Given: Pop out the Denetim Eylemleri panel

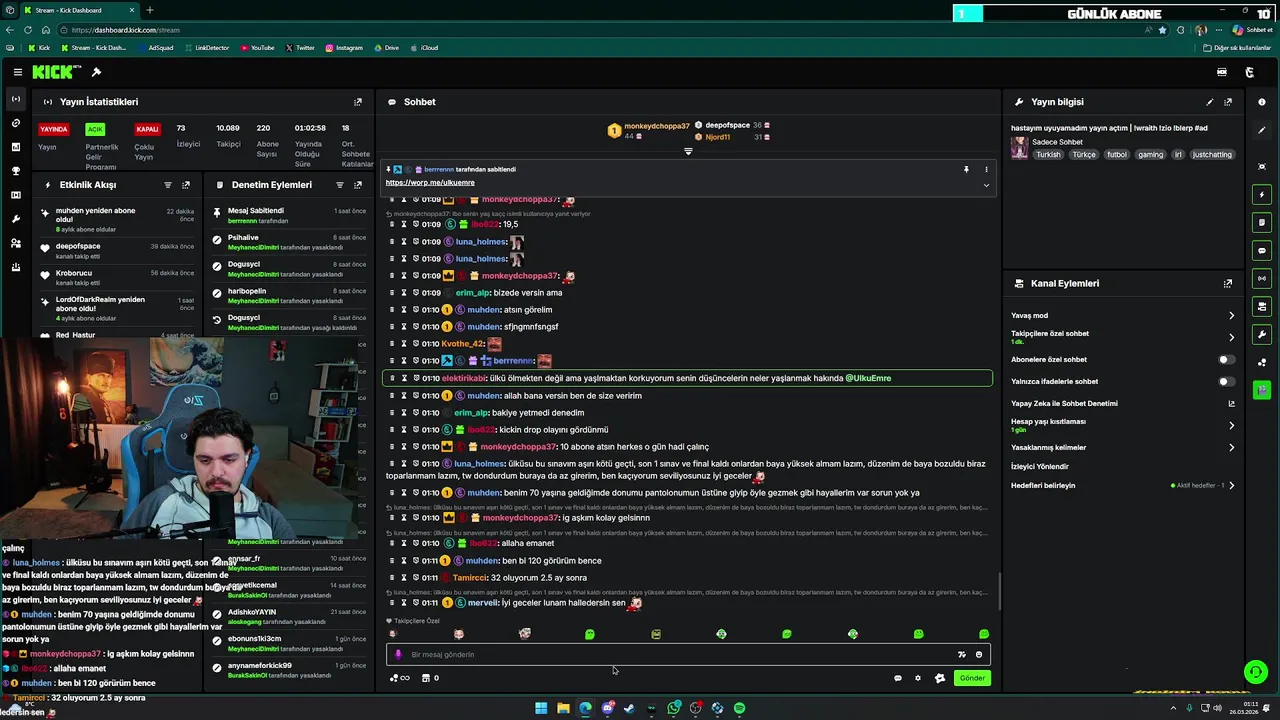Looking at the screenshot, I should 358,185.
